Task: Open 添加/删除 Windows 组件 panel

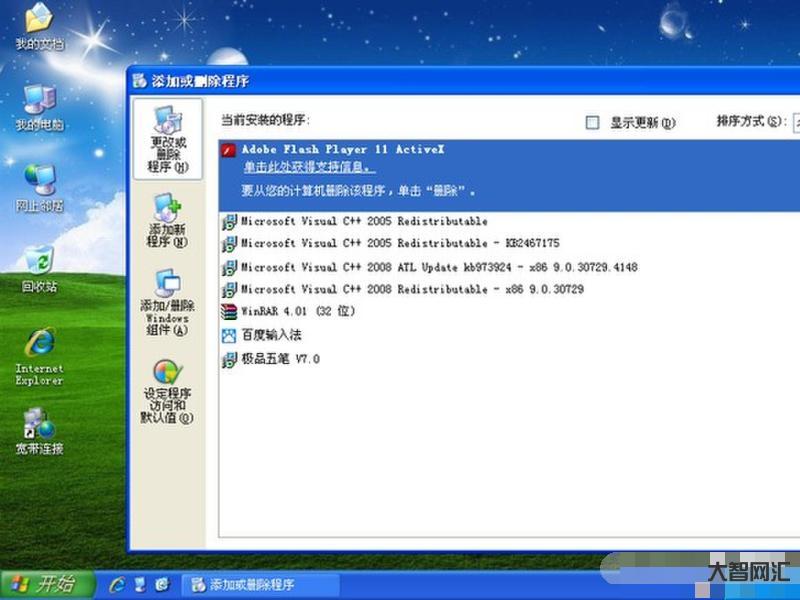Action: point(167,302)
